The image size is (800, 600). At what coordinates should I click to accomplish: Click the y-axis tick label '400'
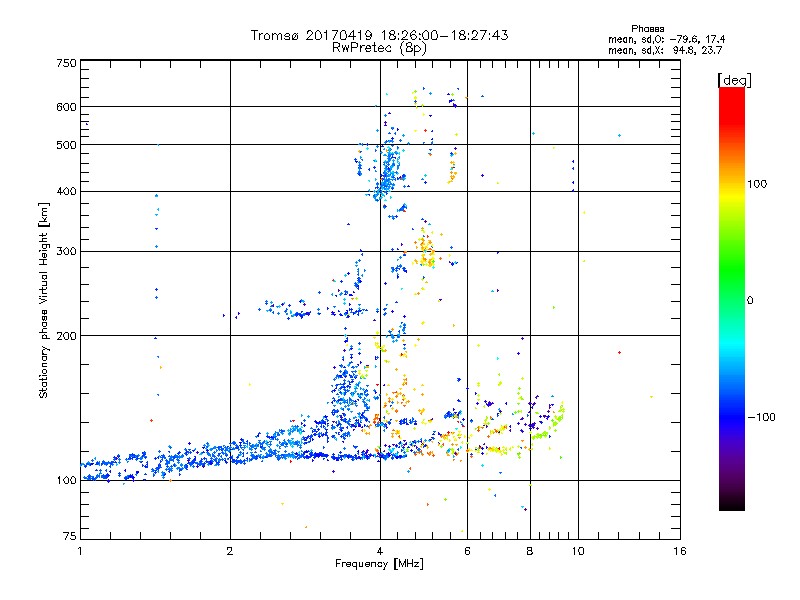pos(66,192)
